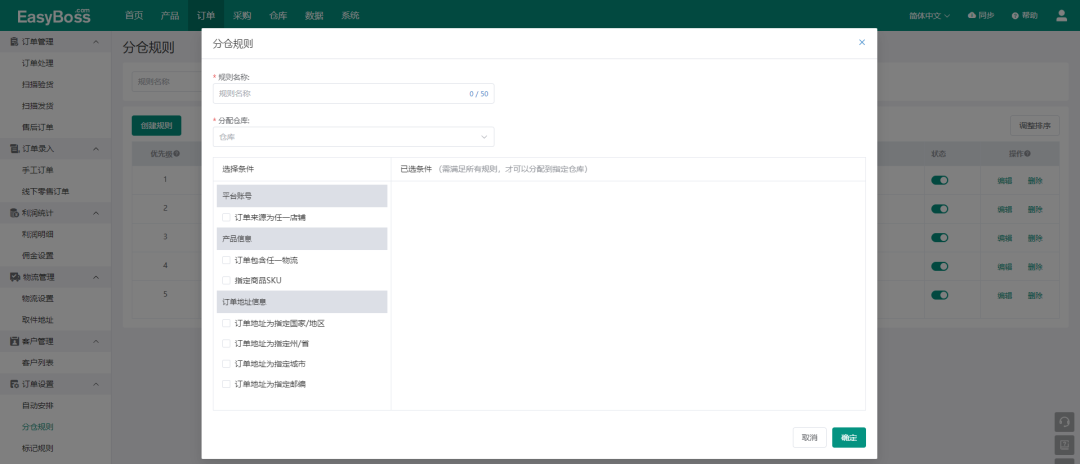This screenshot has width=1080, height=464.
Task: Open the 分配仓库 warehouse dropdown
Action: coord(353,136)
